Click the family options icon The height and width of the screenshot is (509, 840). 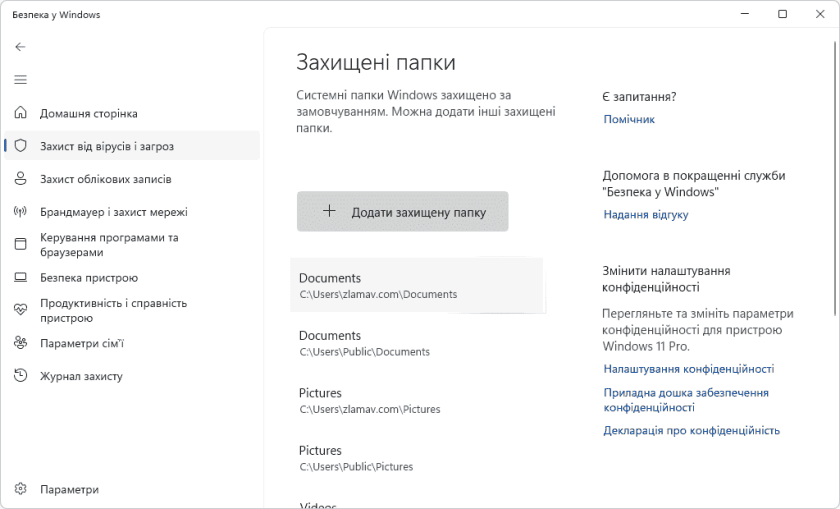point(20,343)
